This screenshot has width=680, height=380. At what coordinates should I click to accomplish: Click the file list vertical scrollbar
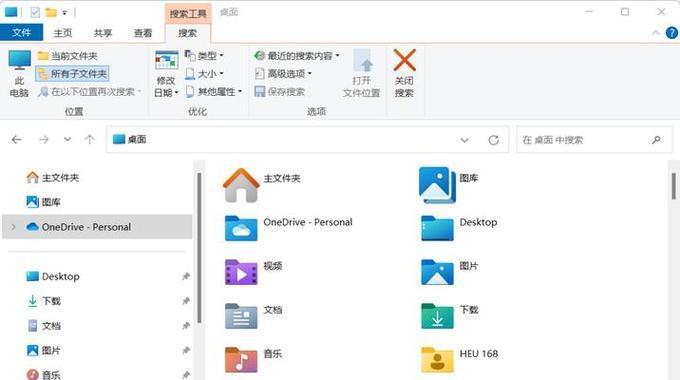[x=673, y=186]
